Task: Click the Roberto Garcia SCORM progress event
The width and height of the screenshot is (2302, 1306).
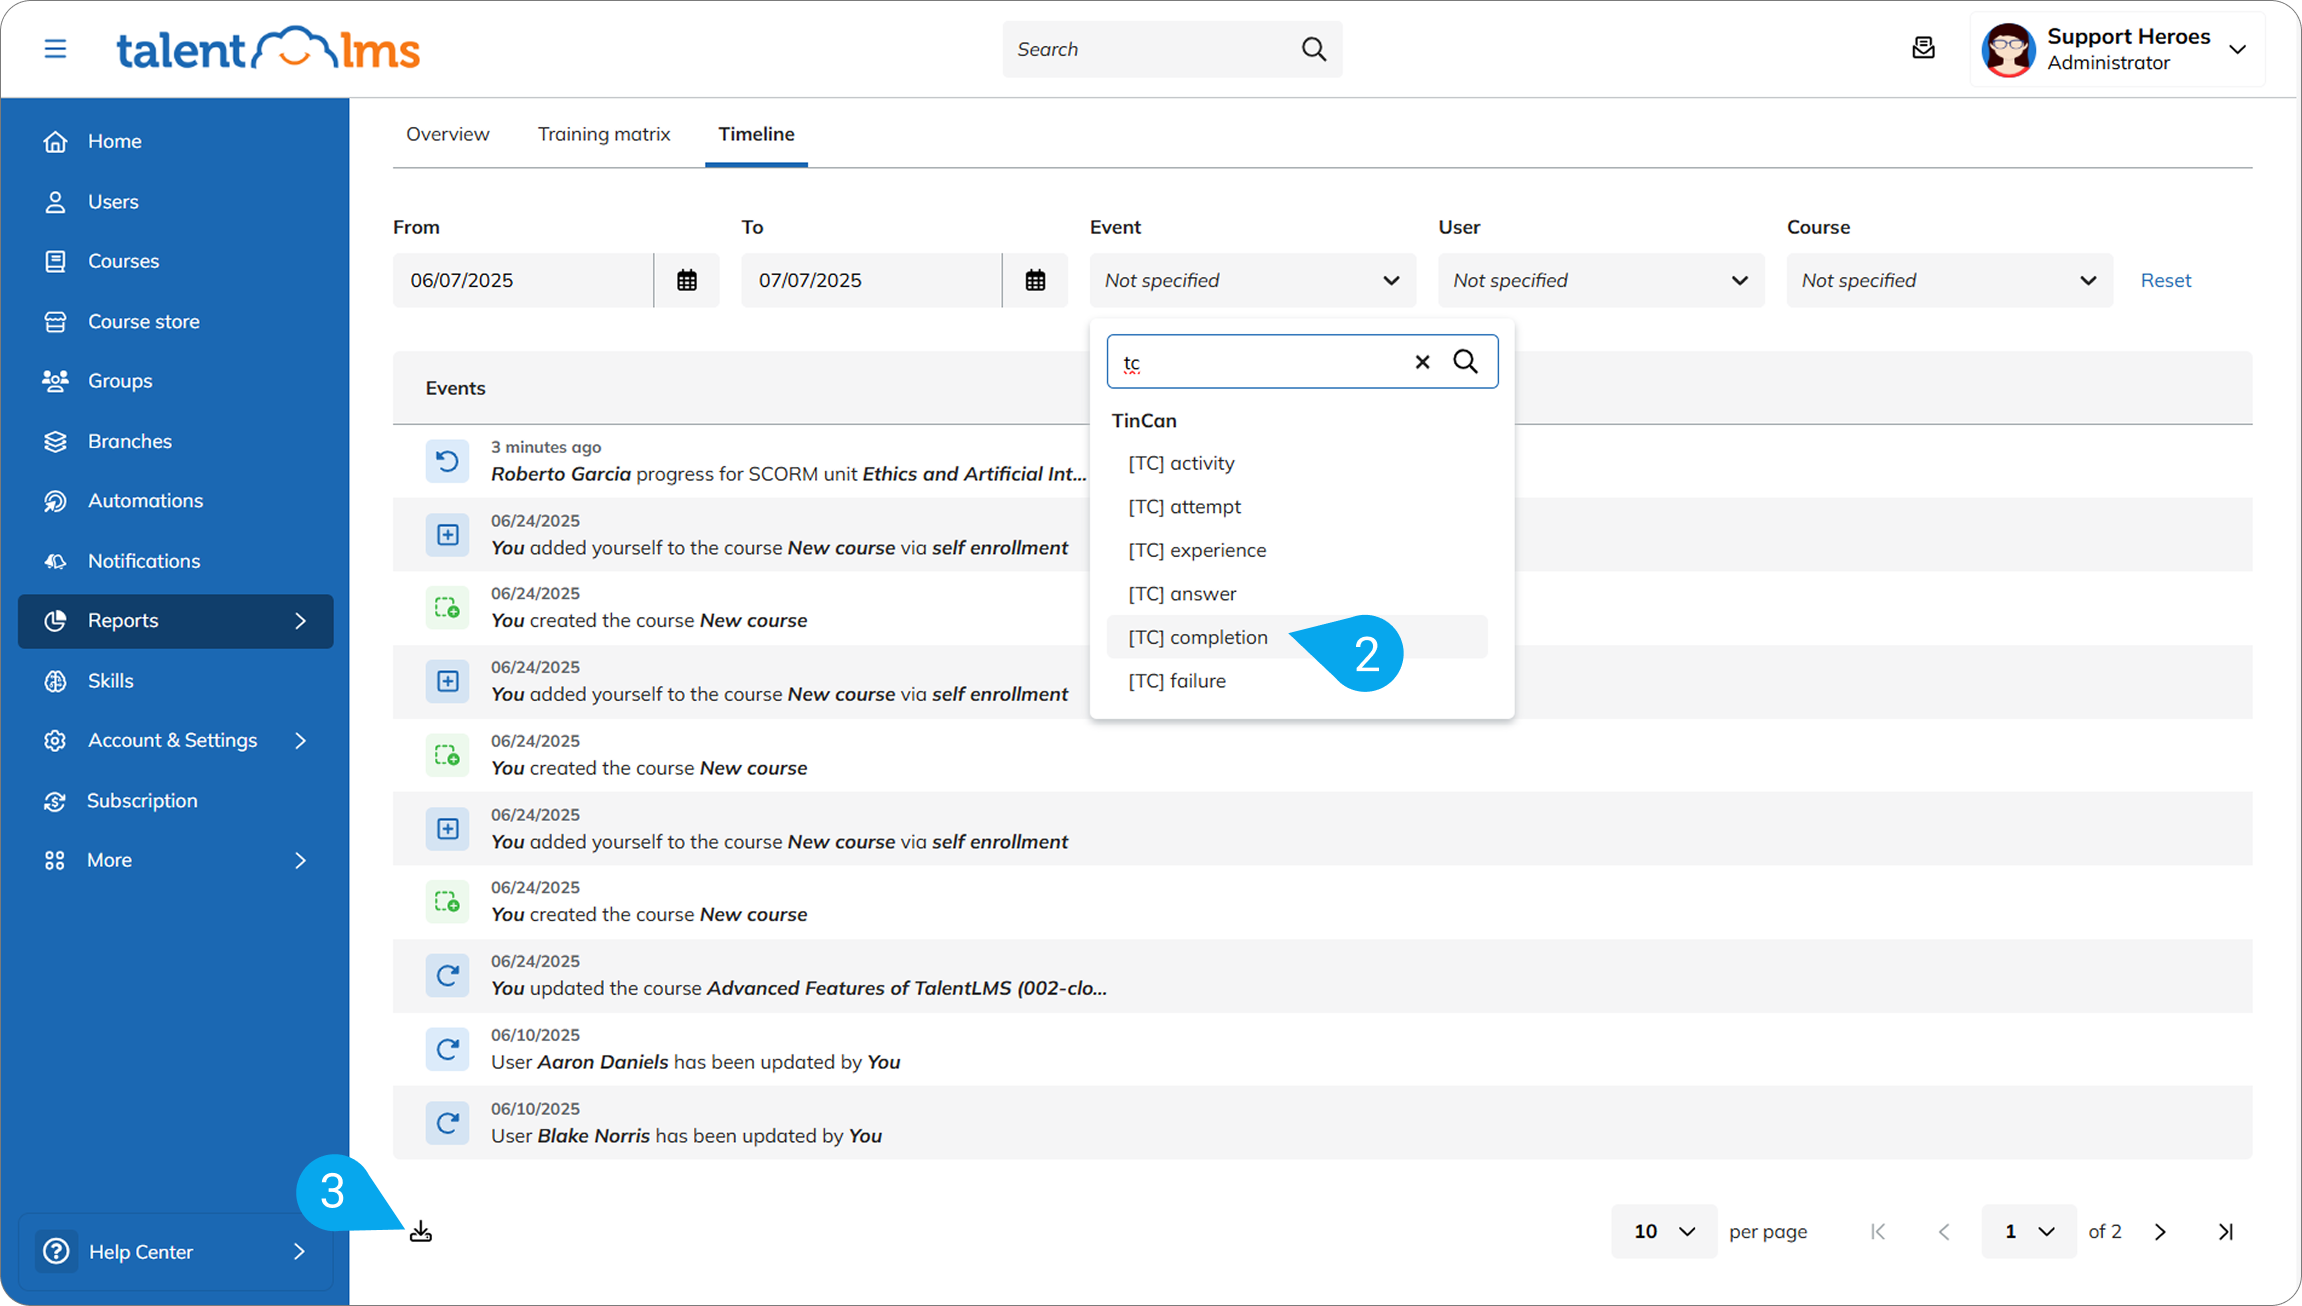Action: click(788, 474)
